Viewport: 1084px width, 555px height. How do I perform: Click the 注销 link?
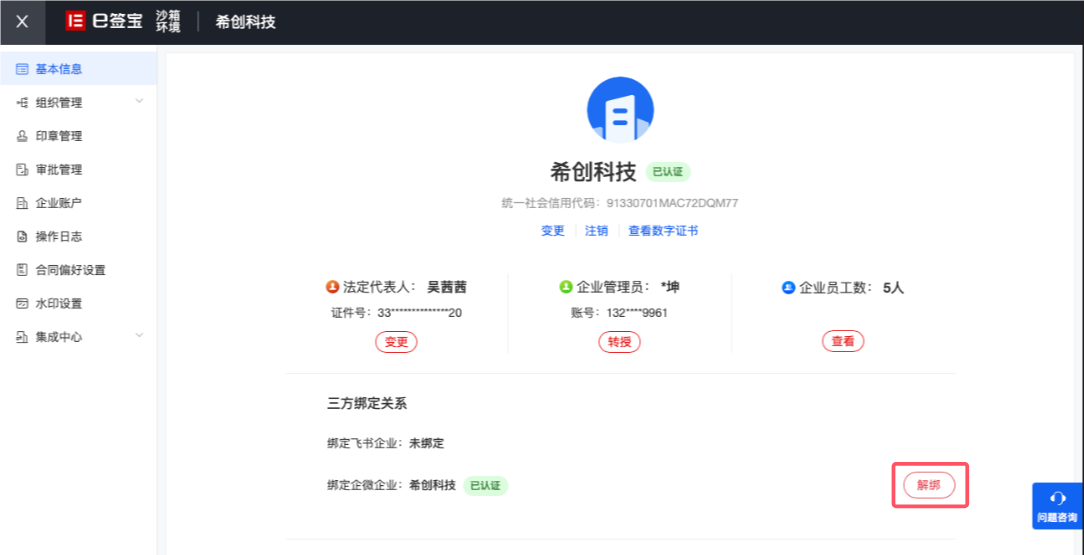pos(597,231)
